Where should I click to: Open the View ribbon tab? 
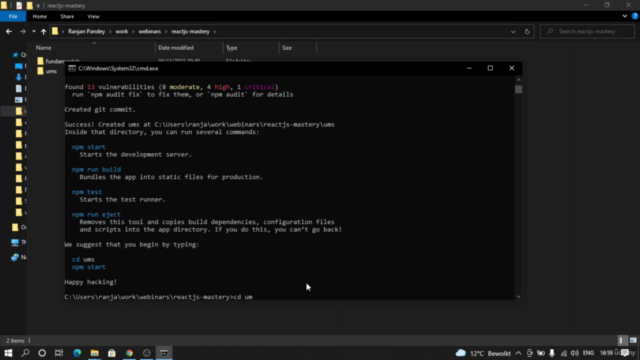coord(93,16)
